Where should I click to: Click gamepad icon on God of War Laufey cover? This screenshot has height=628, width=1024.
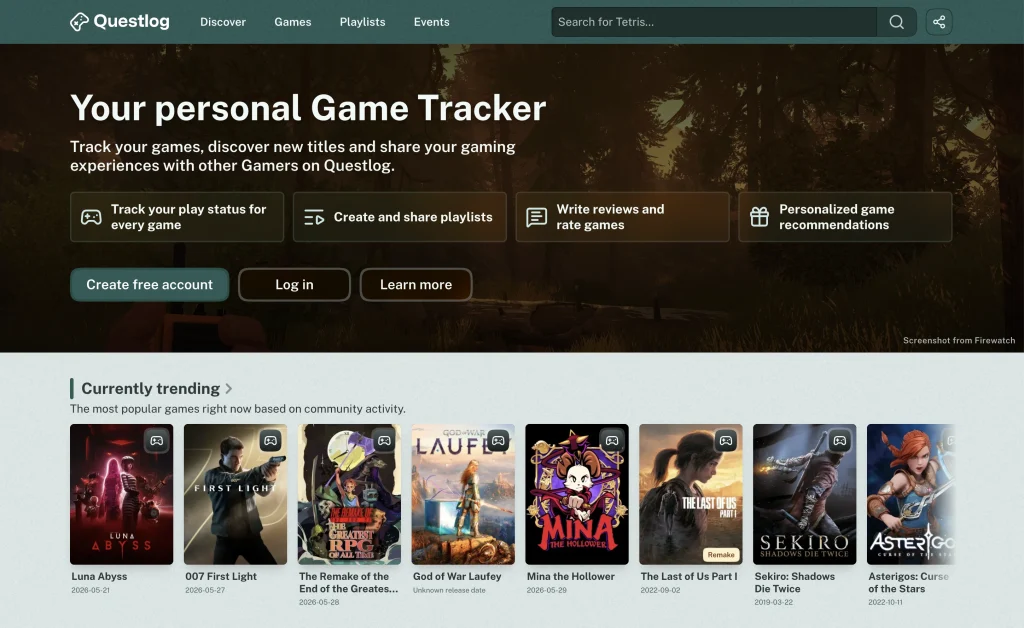498,441
